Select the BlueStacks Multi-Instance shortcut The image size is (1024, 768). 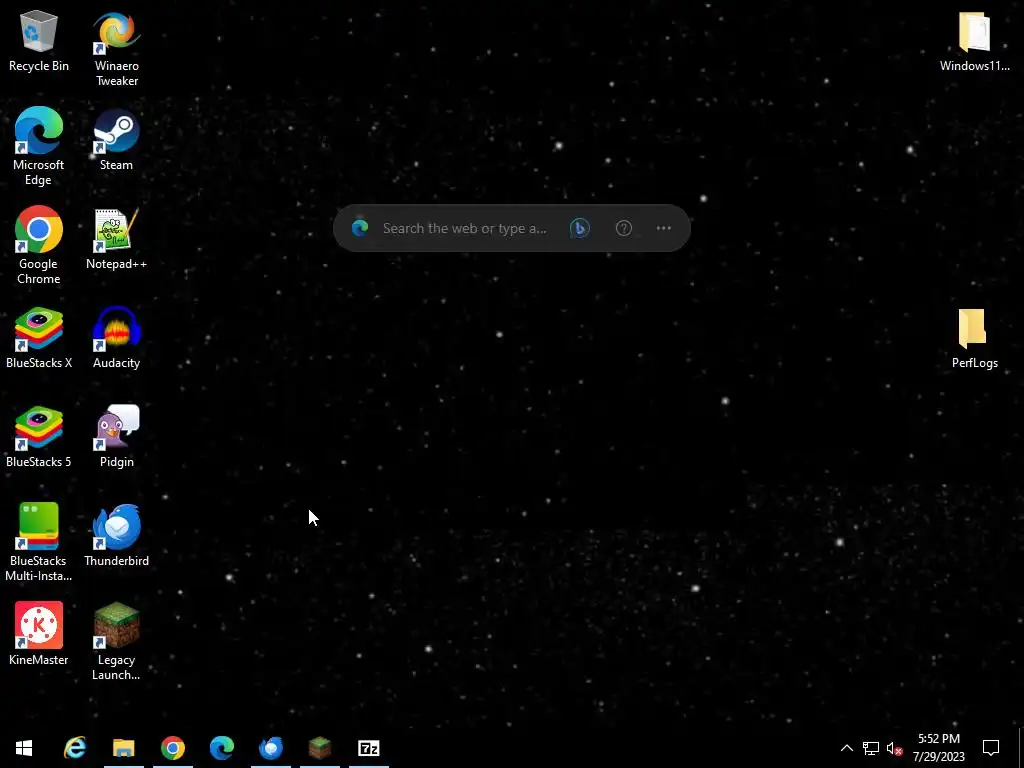click(39, 542)
